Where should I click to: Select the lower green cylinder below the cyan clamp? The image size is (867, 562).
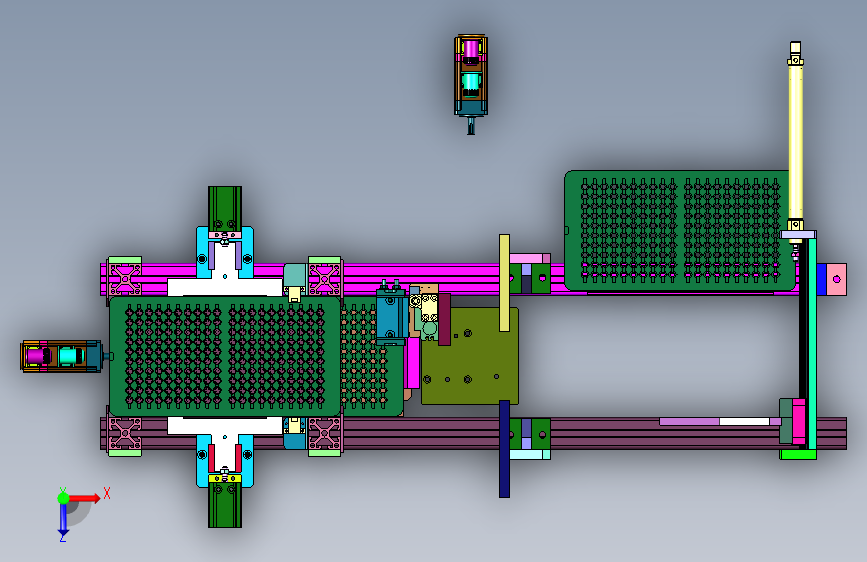tap(224, 506)
